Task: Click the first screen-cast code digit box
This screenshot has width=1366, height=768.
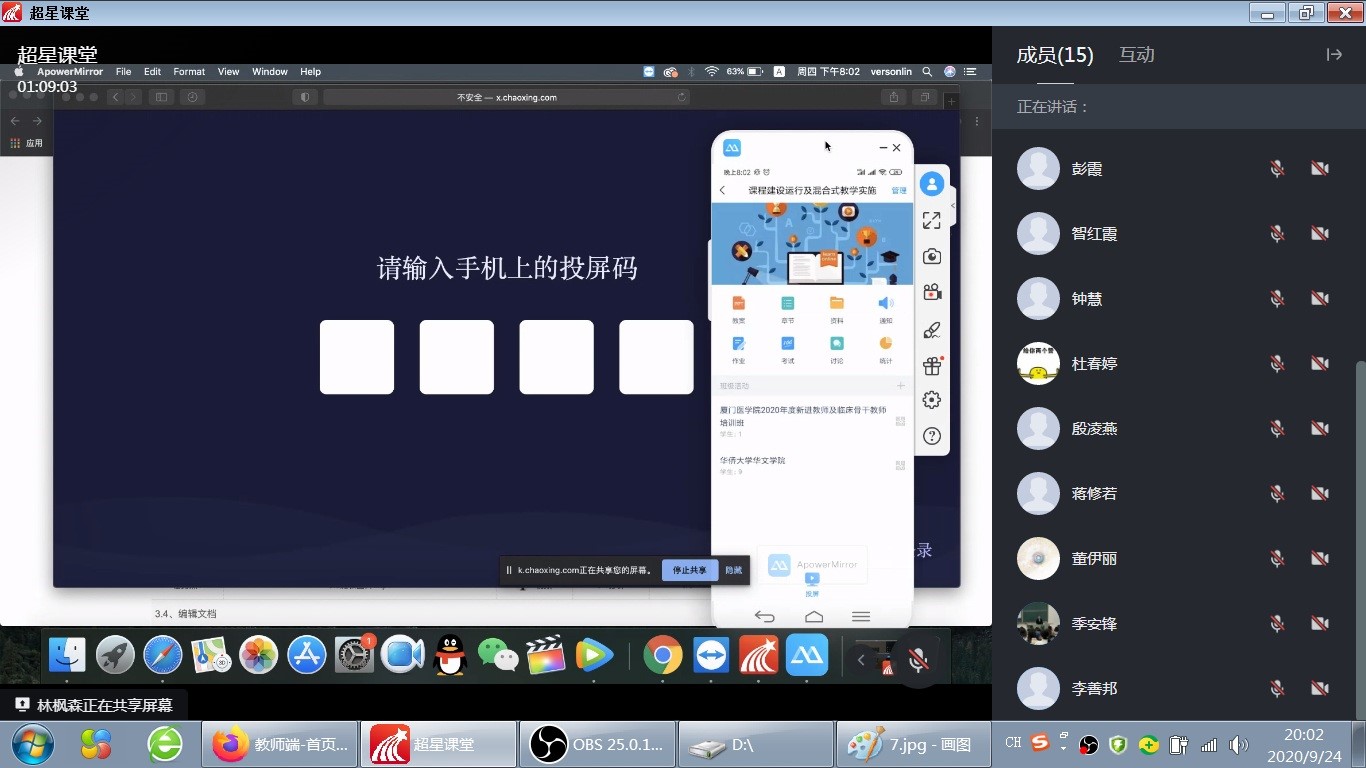Action: point(357,357)
